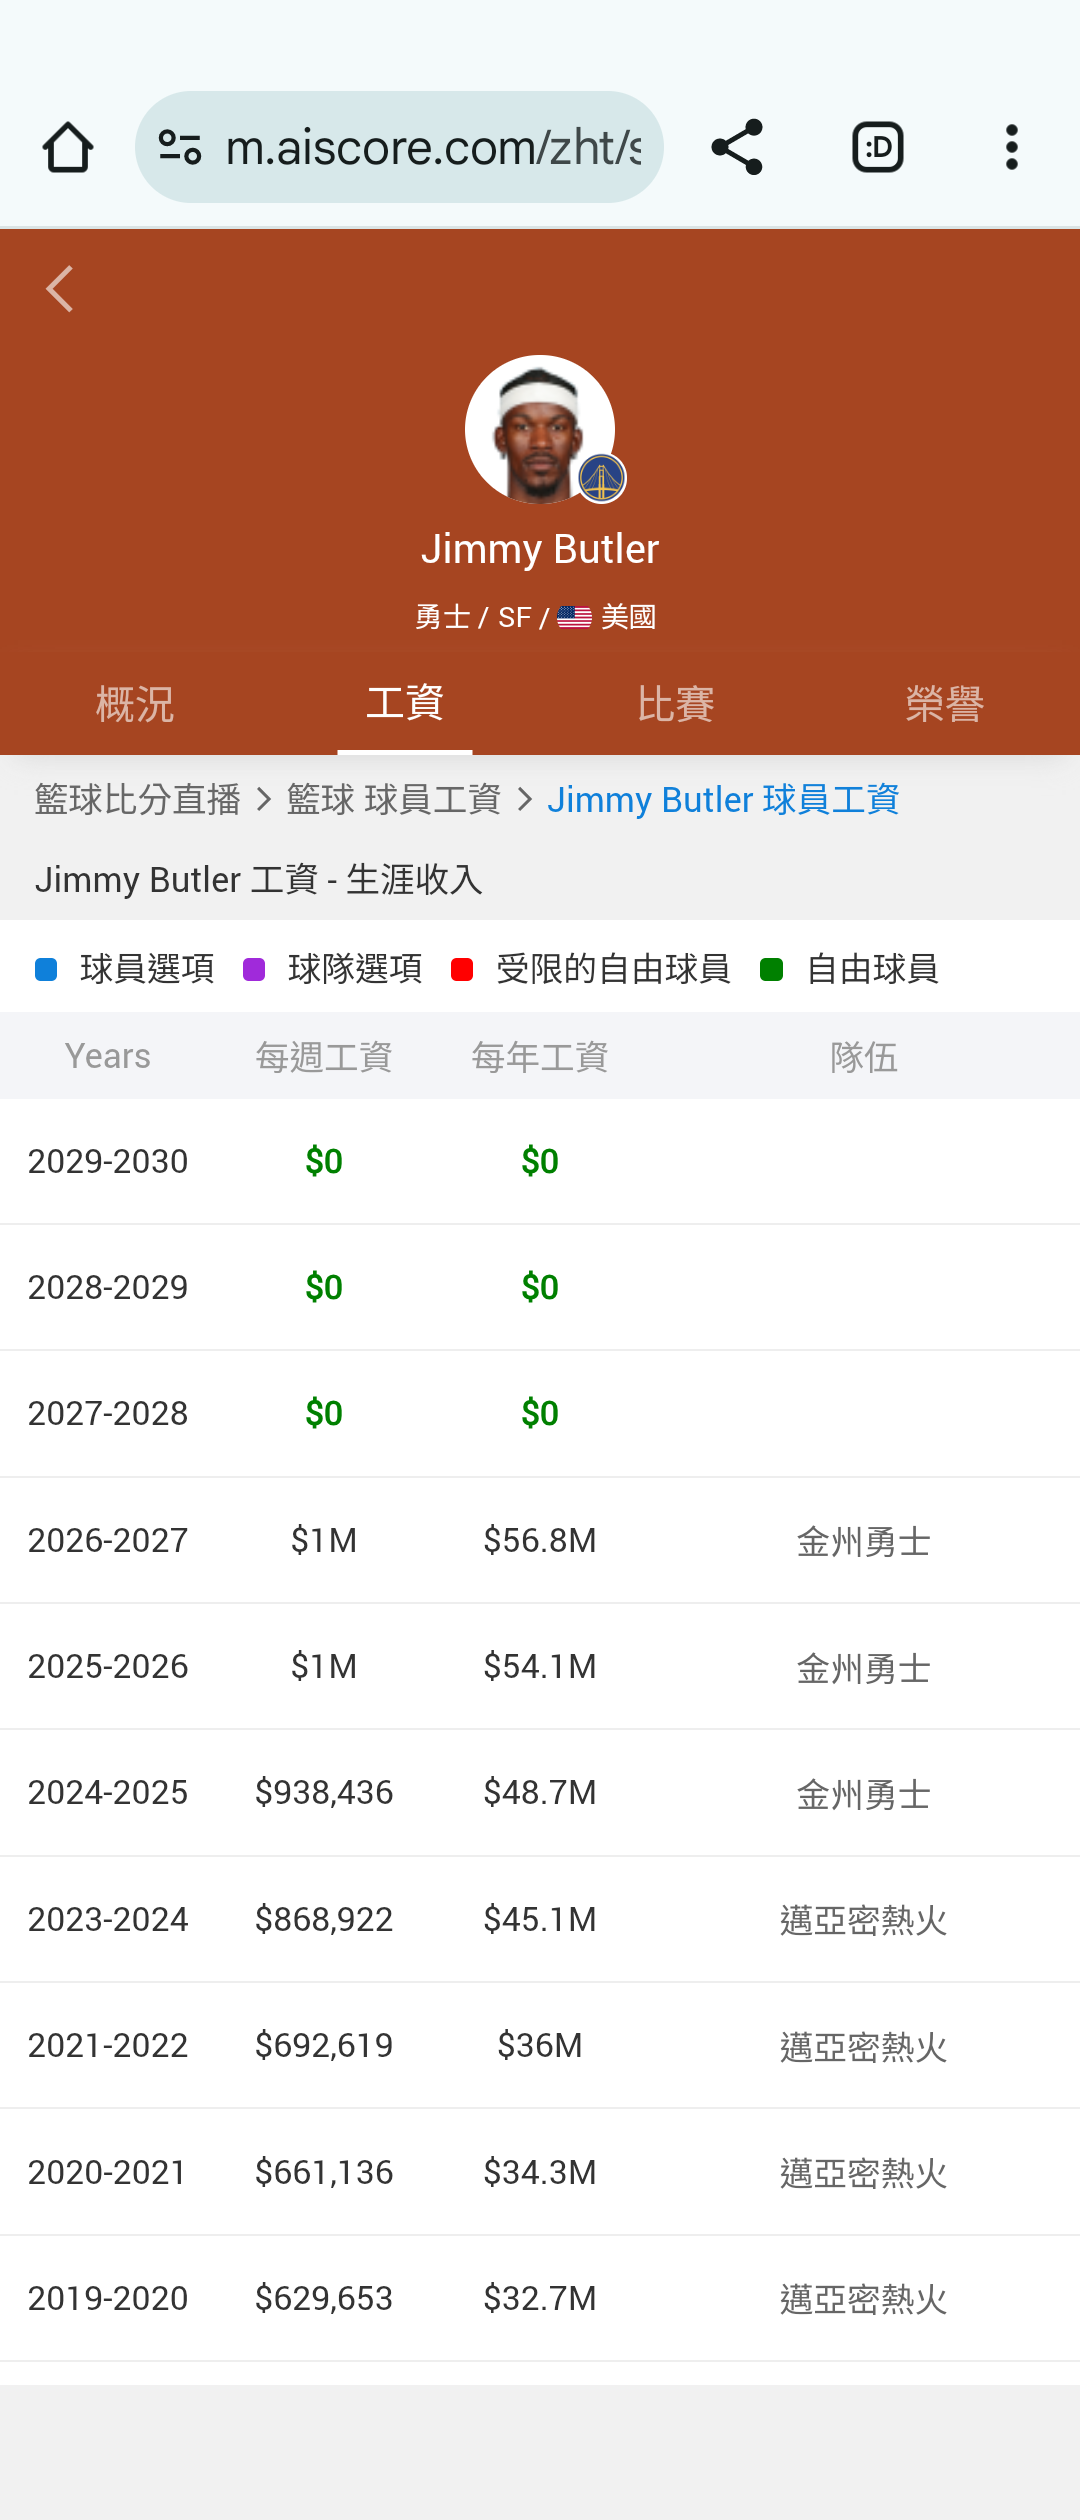Screen dimensions: 1080x2520
Task: Tap the 每週工資 column header
Action: (x=324, y=1057)
